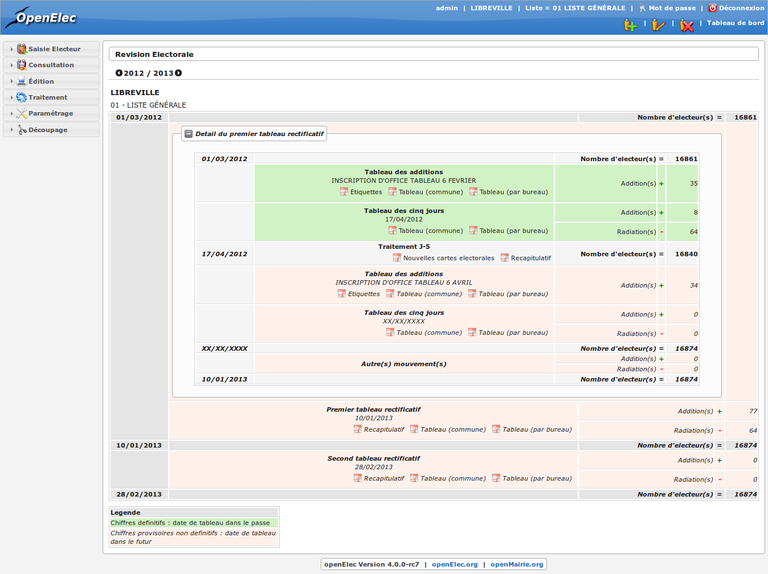768x574 pixels.
Task: Expand the Consultation menu section
Action: click(51, 65)
